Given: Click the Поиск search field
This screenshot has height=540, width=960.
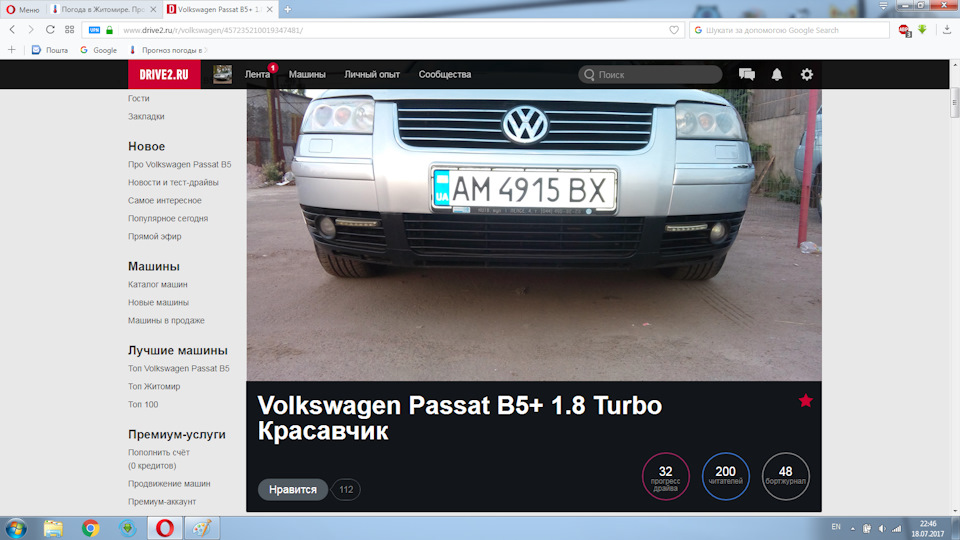Looking at the screenshot, I should 650,74.
